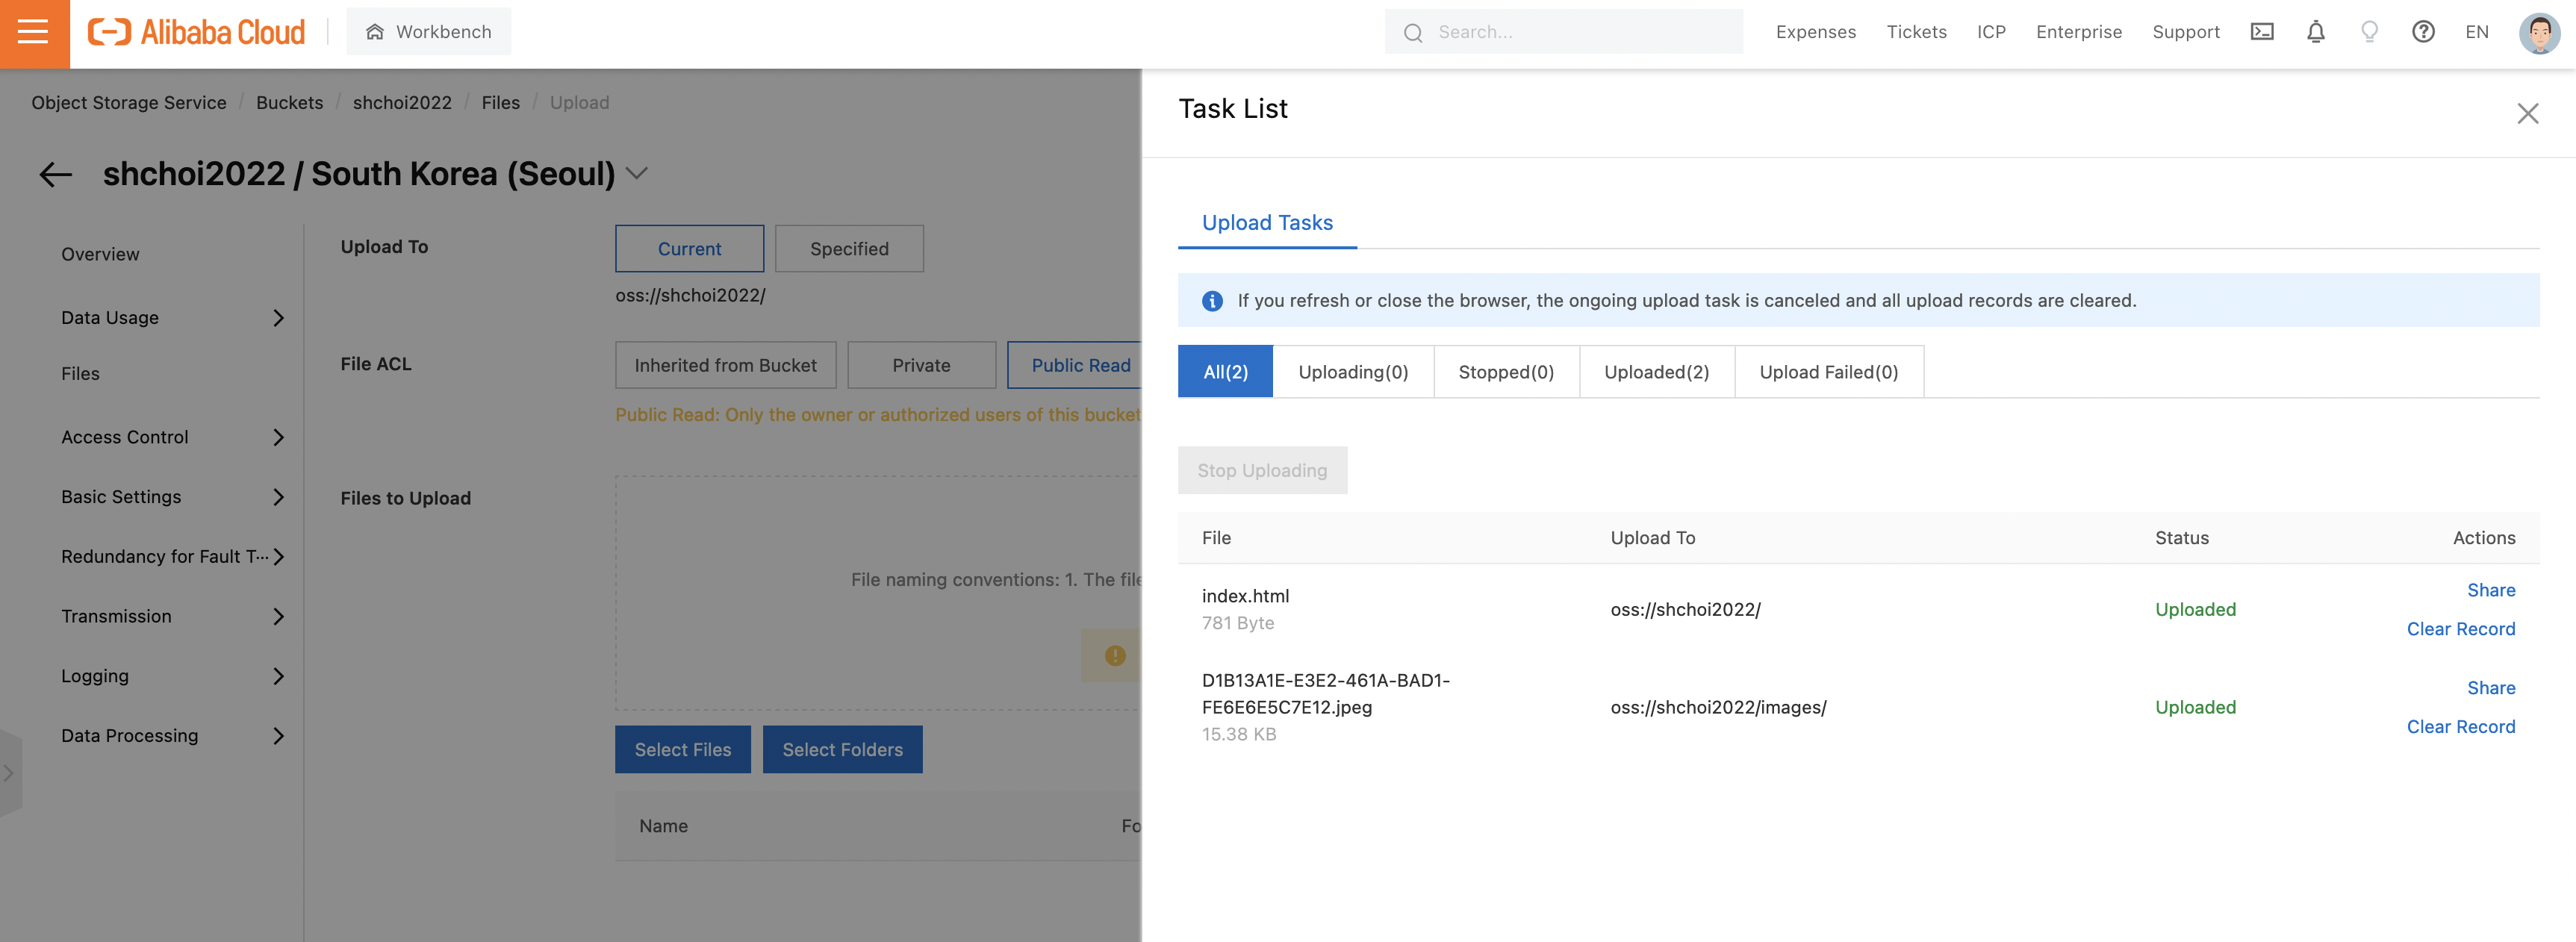Share the index.html file

tap(2490, 590)
